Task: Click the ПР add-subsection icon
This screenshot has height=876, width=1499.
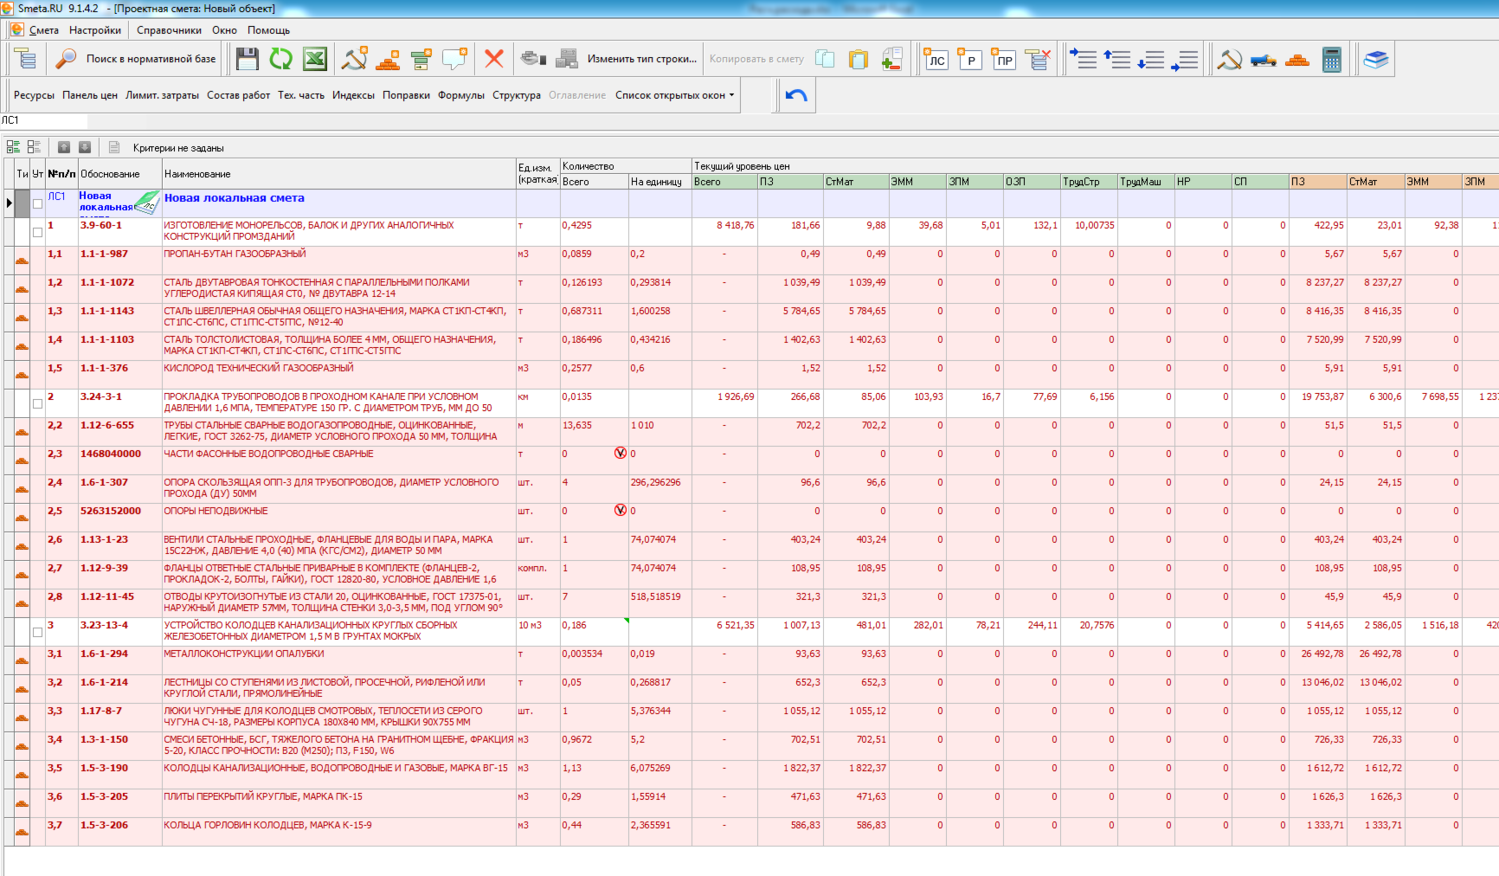Action: tap(1003, 59)
